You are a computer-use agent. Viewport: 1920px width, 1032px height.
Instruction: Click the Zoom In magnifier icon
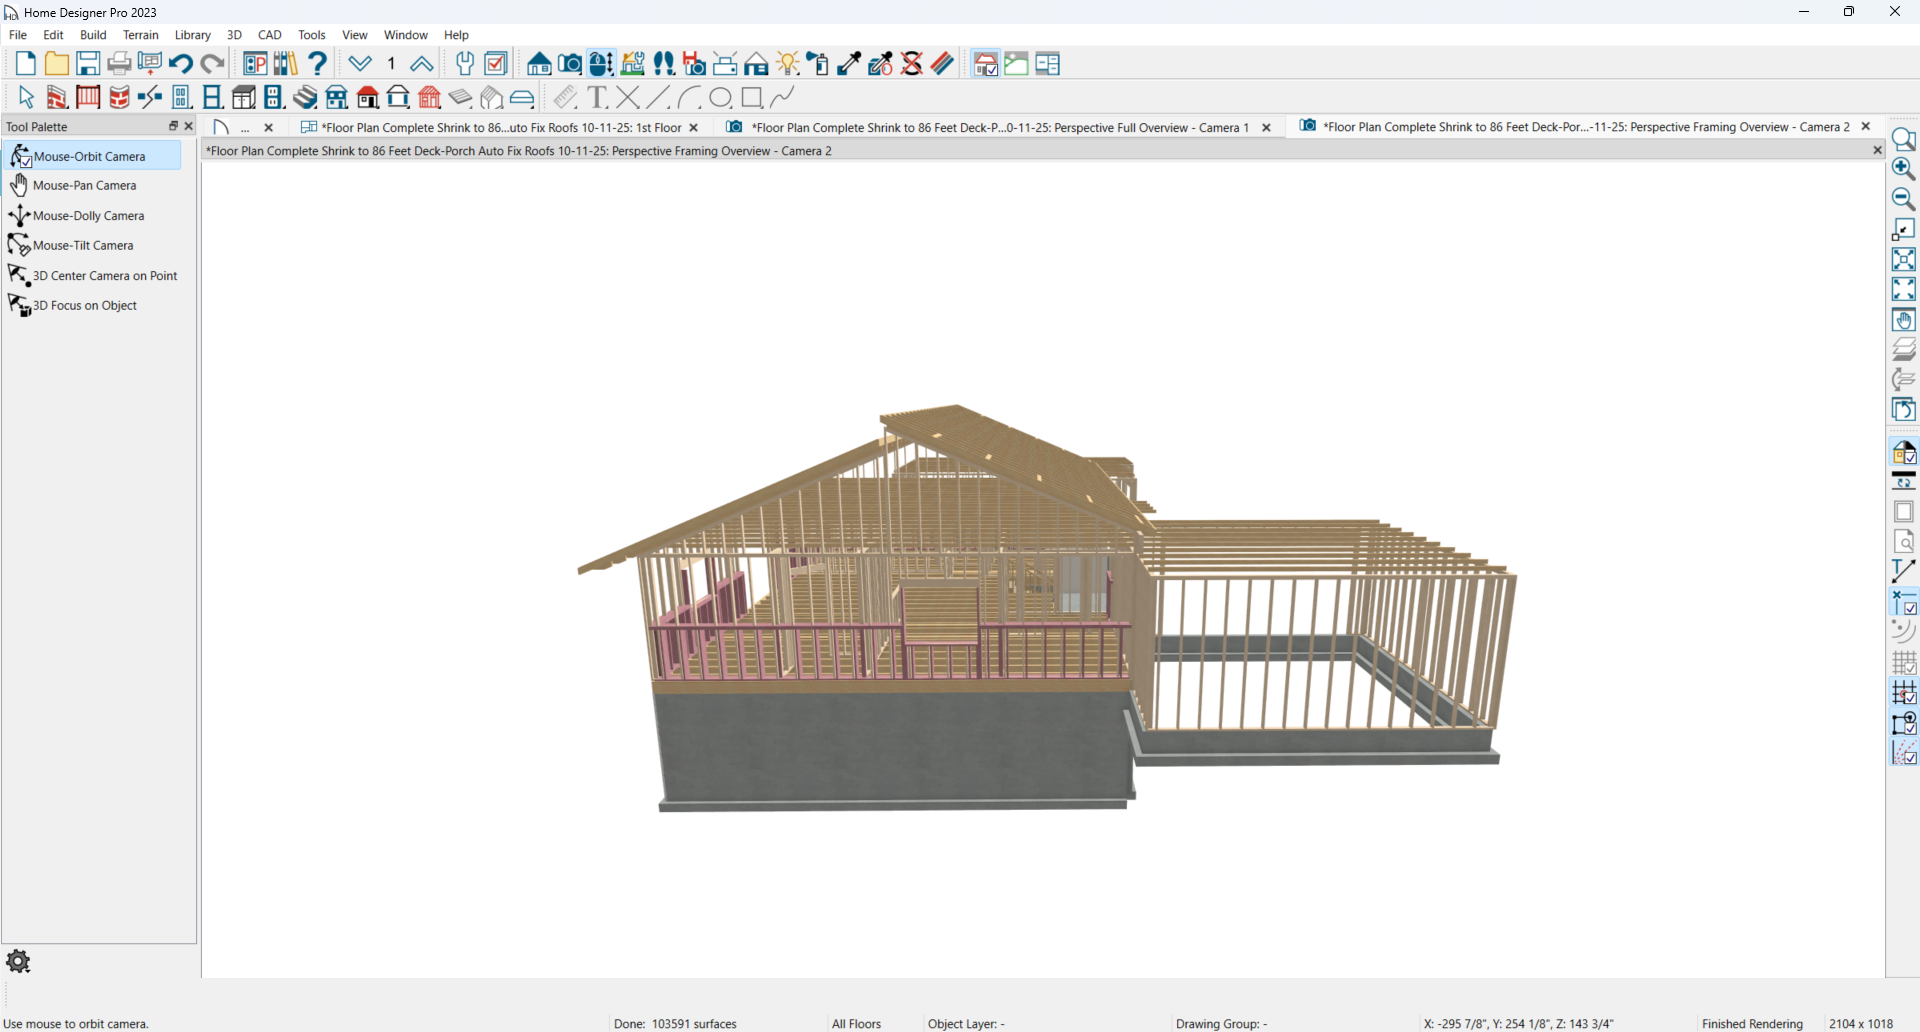[1903, 169]
